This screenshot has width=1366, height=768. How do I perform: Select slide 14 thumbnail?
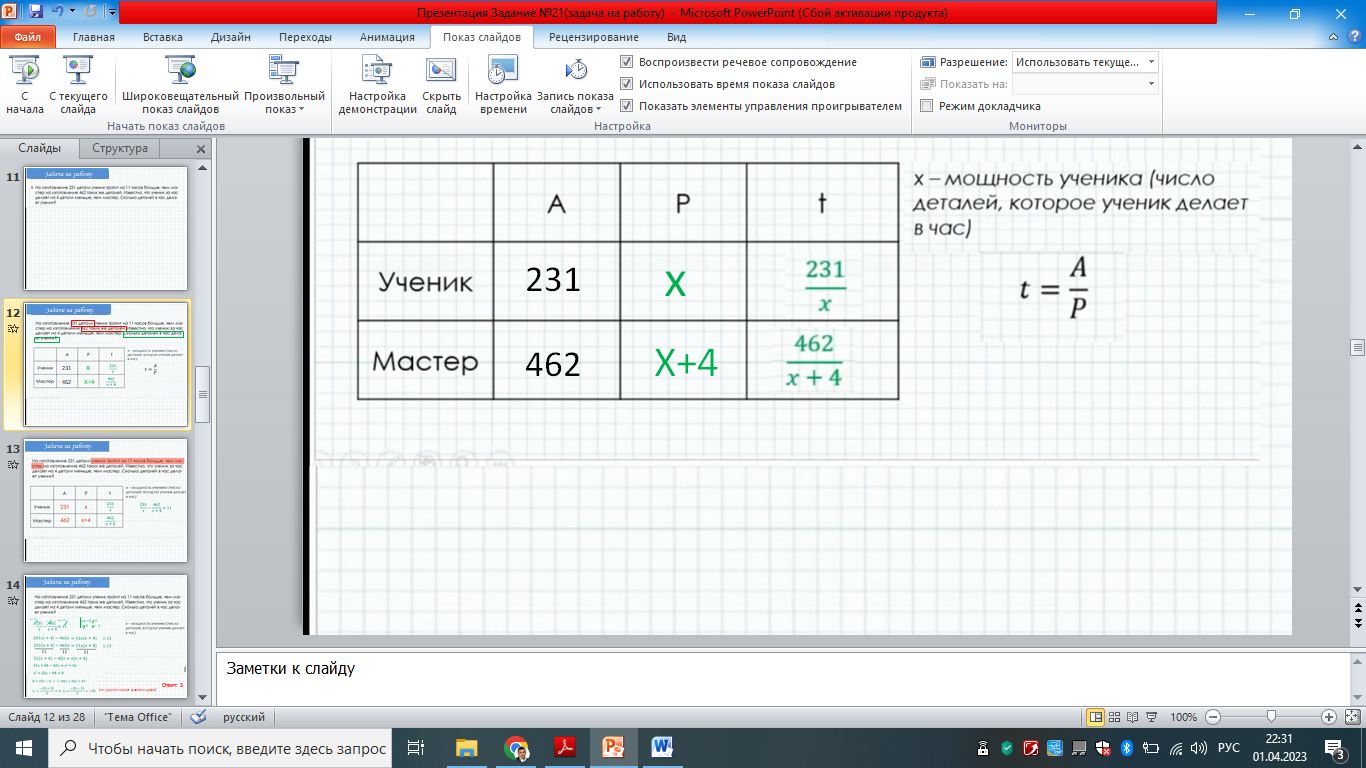(x=106, y=636)
